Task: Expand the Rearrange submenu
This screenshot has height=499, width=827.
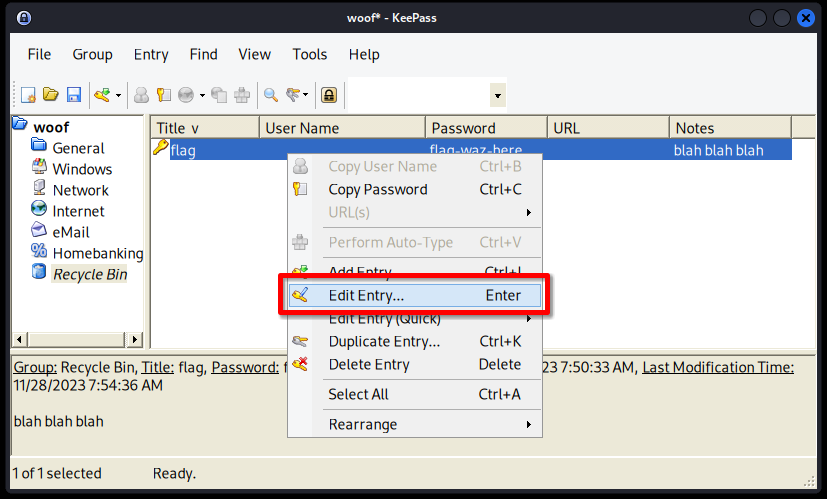Action: [415, 425]
